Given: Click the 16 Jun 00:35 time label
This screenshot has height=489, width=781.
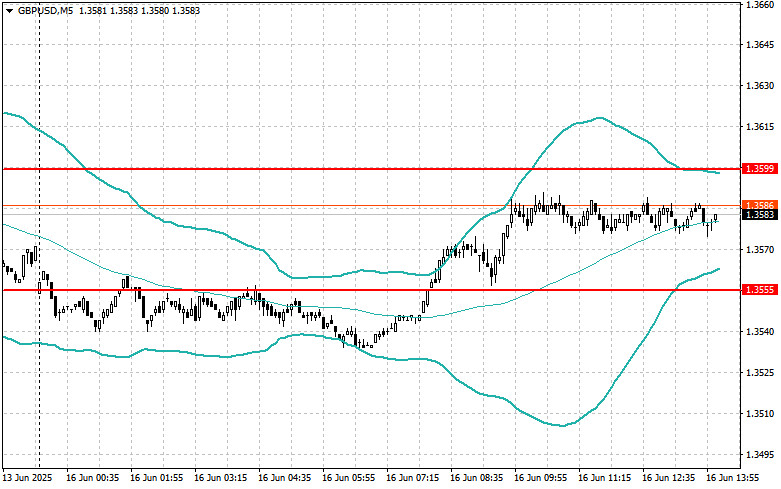Looking at the screenshot, I should [93, 478].
